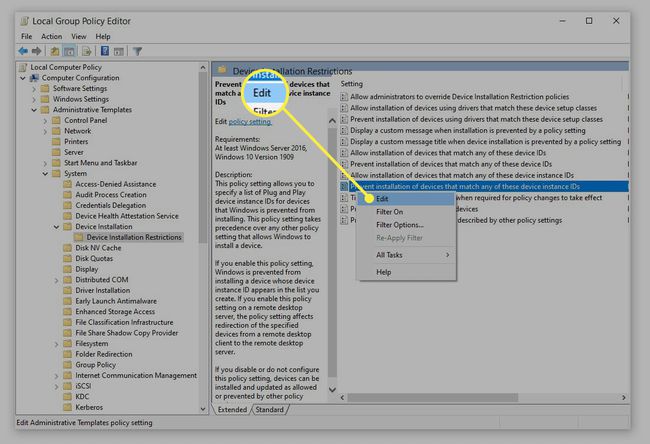Viewport: 650px width, 444px height.
Task: Click the Printers folder icon
Action: point(56,142)
